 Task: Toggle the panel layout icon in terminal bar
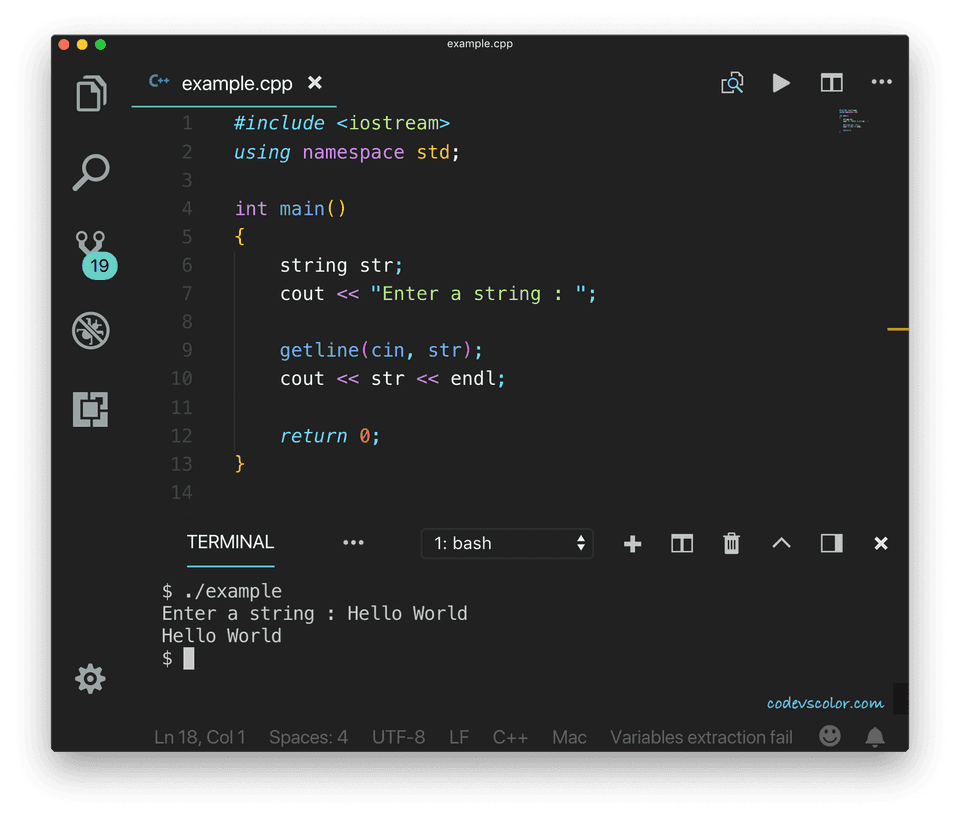point(831,543)
